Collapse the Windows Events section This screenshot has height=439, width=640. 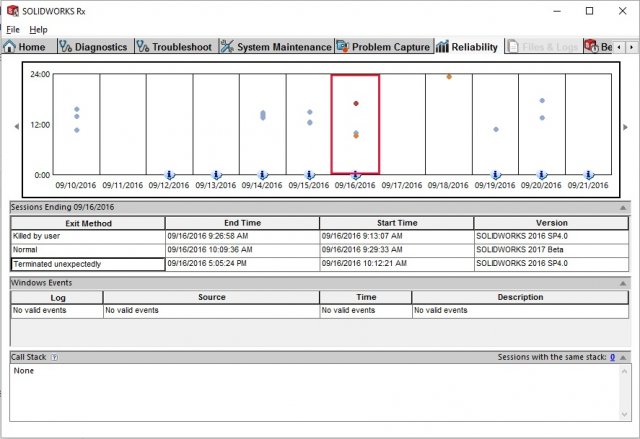pos(623,283)
